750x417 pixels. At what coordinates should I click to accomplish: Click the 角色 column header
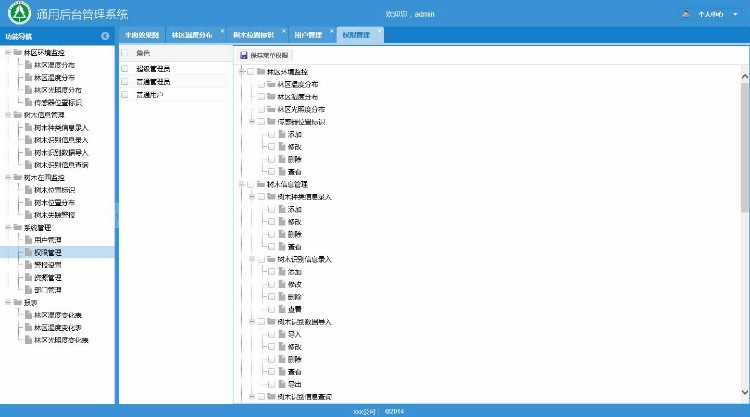click(x=143, y=53)
